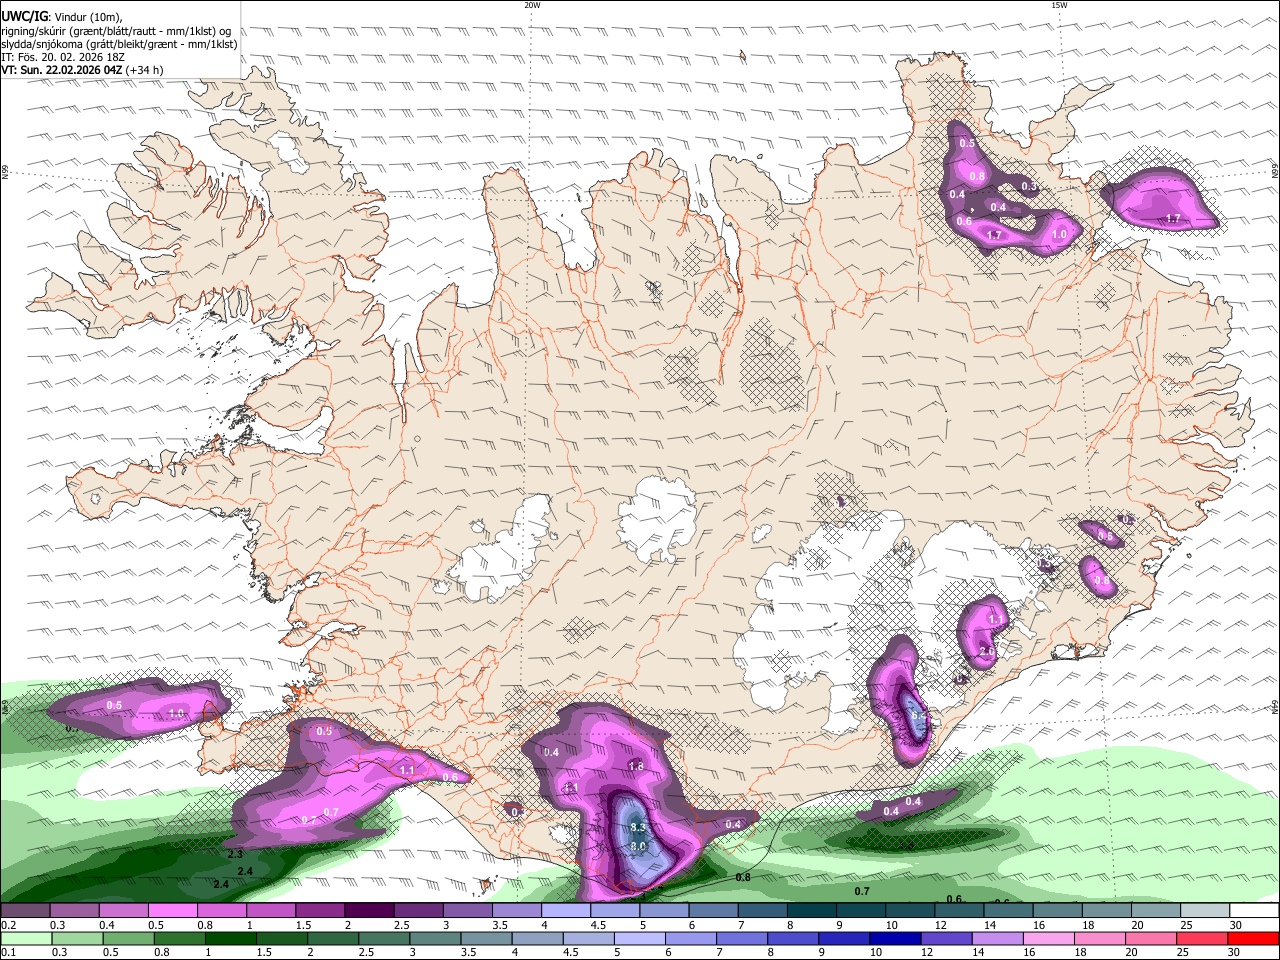The width and height of the screenshot is (1280, 960).
Task: Click the '15W' longitude label
Action: pos(1059,5)
